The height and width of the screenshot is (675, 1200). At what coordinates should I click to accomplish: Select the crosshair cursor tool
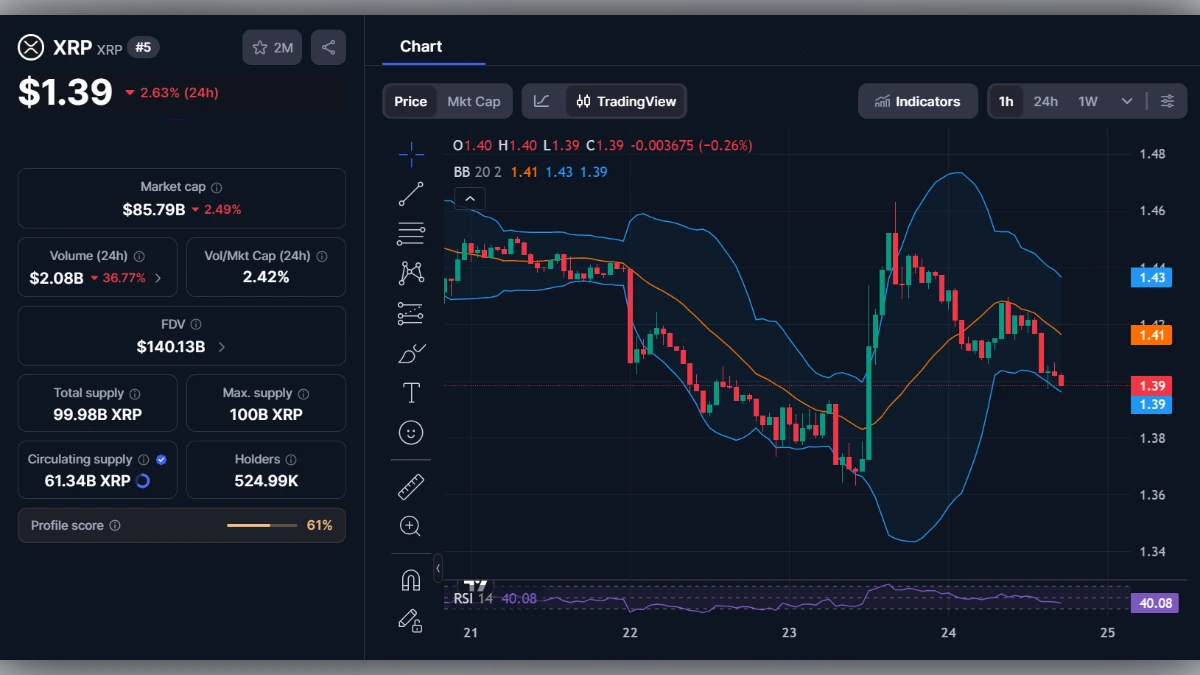pos(410,154)
